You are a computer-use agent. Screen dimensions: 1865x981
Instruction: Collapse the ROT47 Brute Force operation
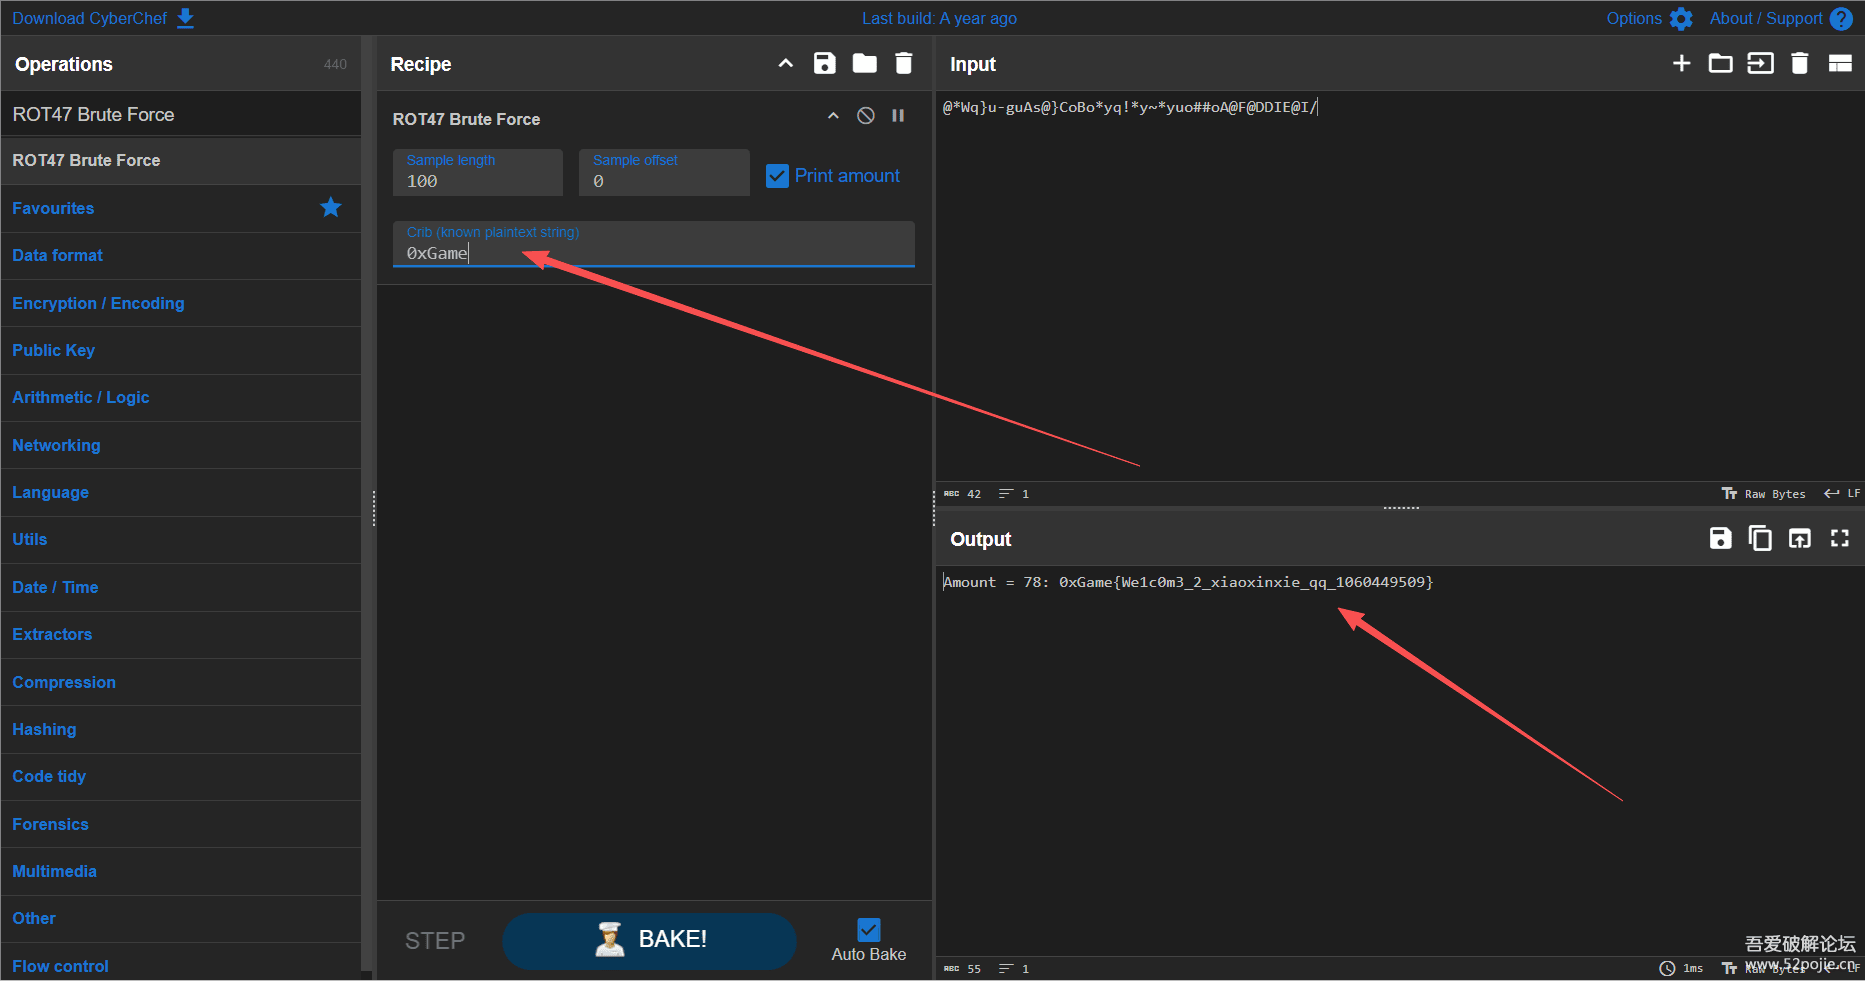click(x=833, y=116)
